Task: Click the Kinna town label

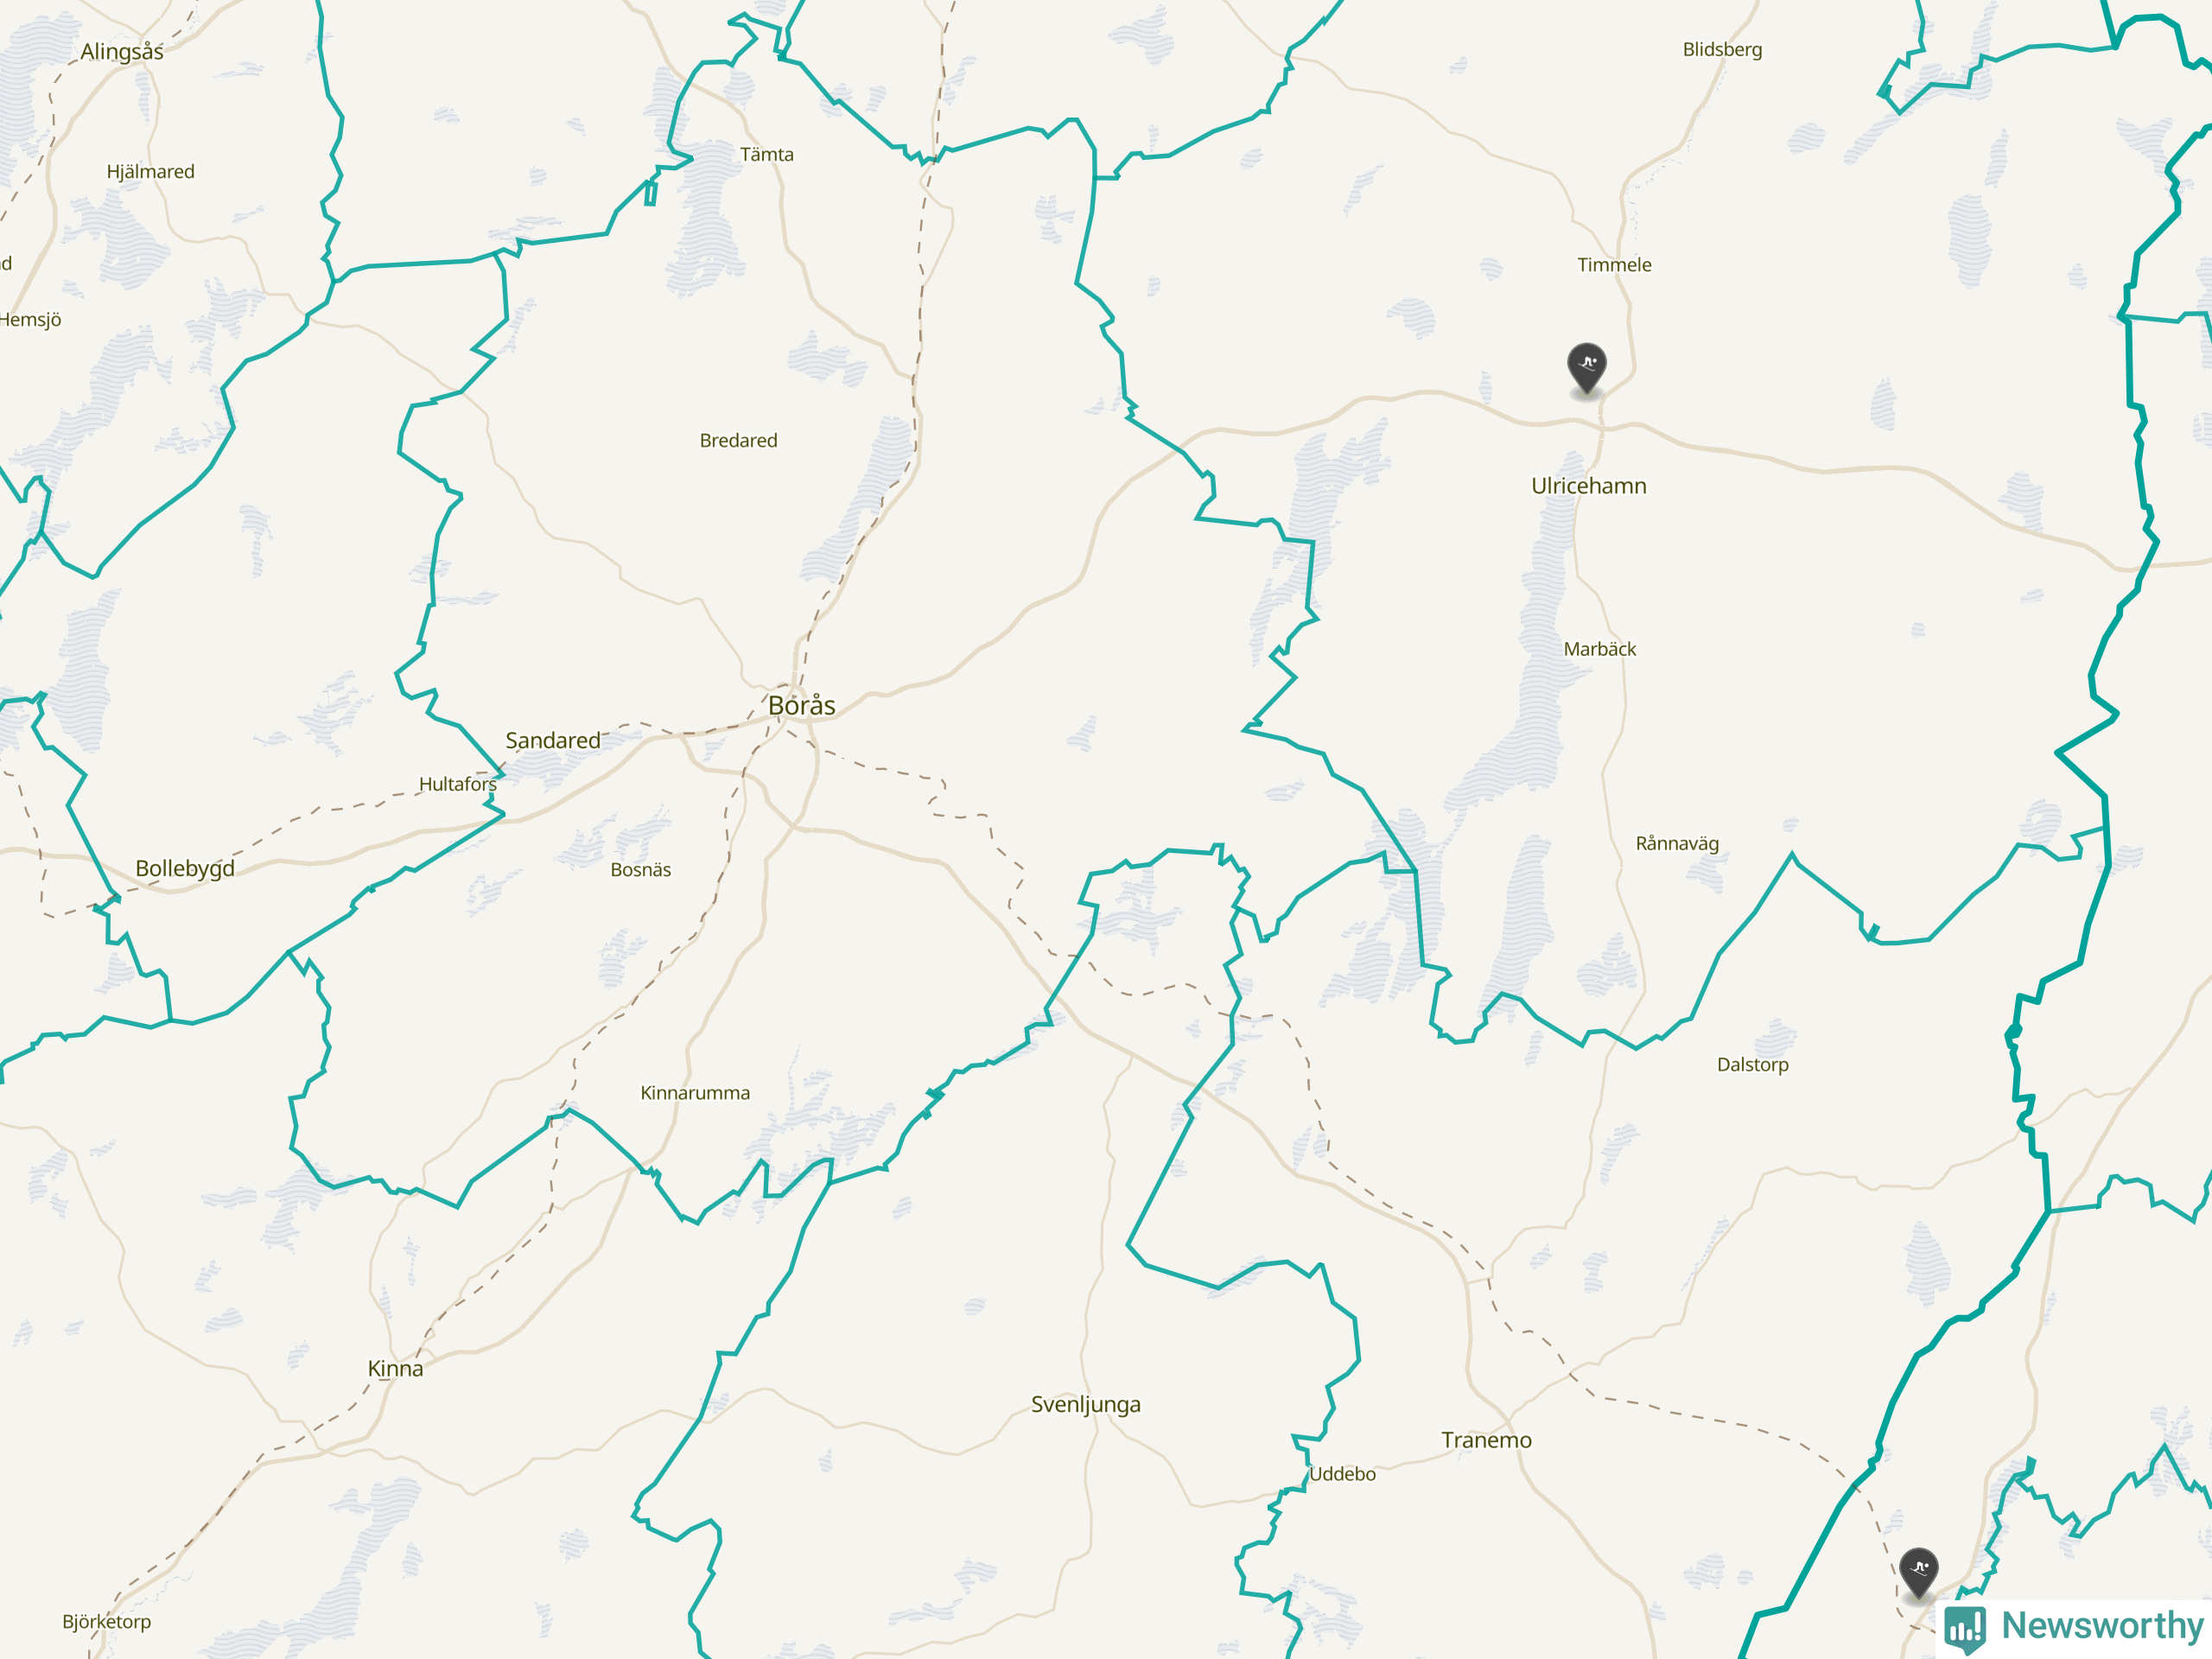Action: click(x=395, y=1368)
